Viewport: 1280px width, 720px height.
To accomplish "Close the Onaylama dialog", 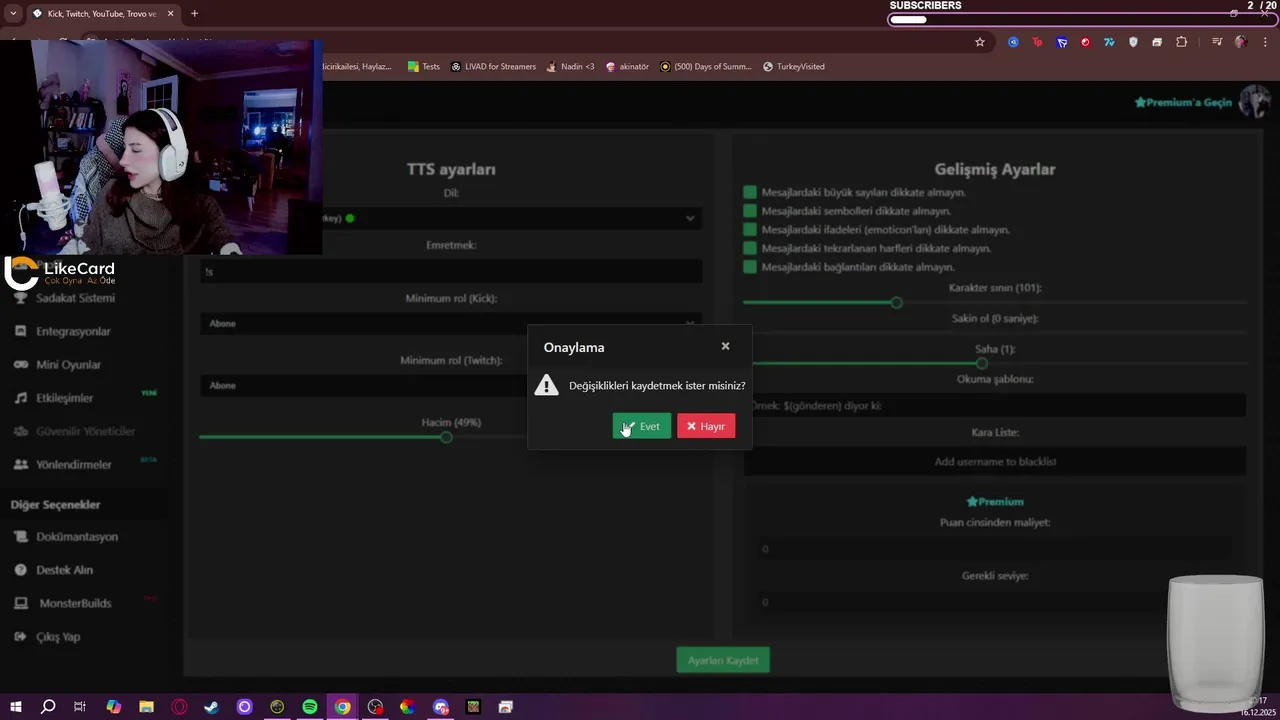I will click(725, 346).
